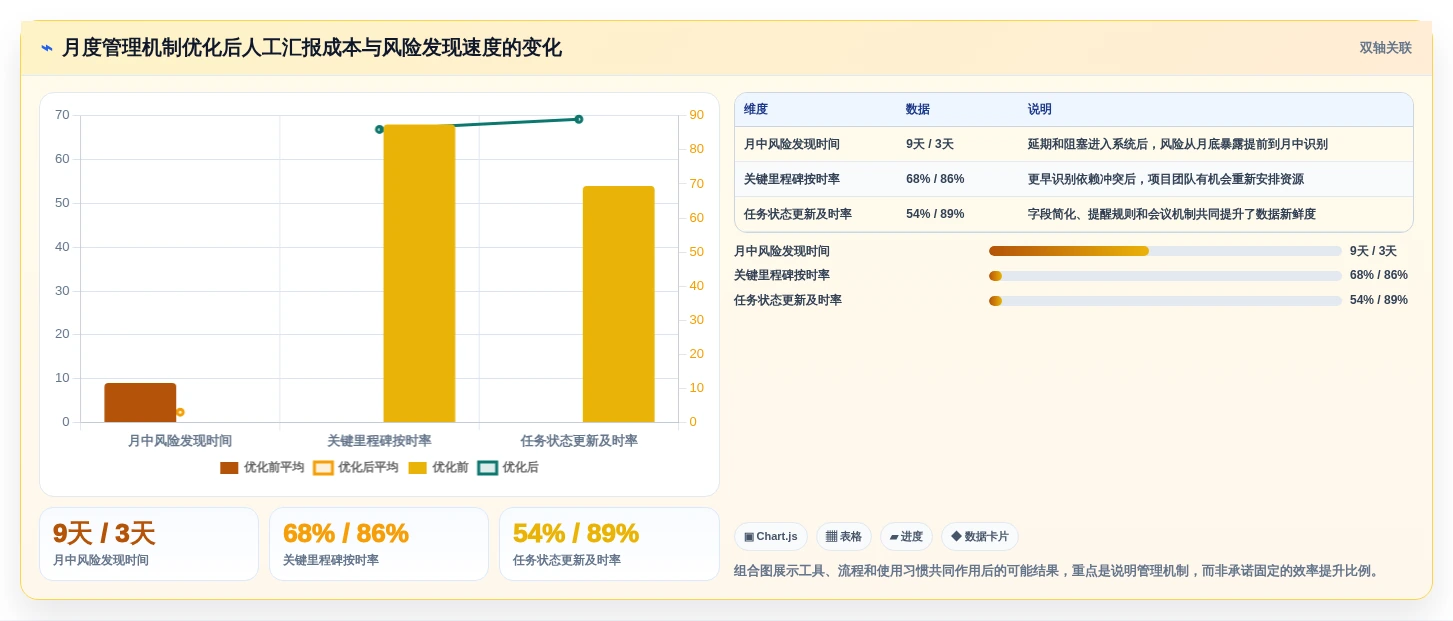Open the 9天 / 3天 data card
The height and width of the screenshot is (621, 1453).
pos(149,544)
